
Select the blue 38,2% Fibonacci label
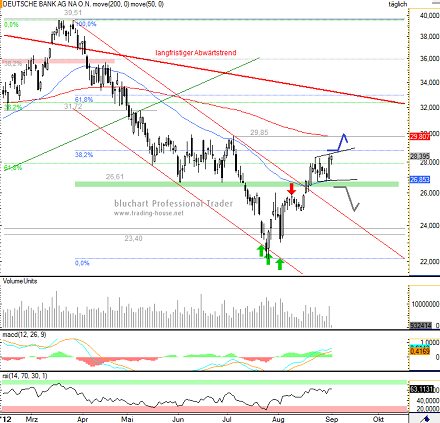pos(84,155)
